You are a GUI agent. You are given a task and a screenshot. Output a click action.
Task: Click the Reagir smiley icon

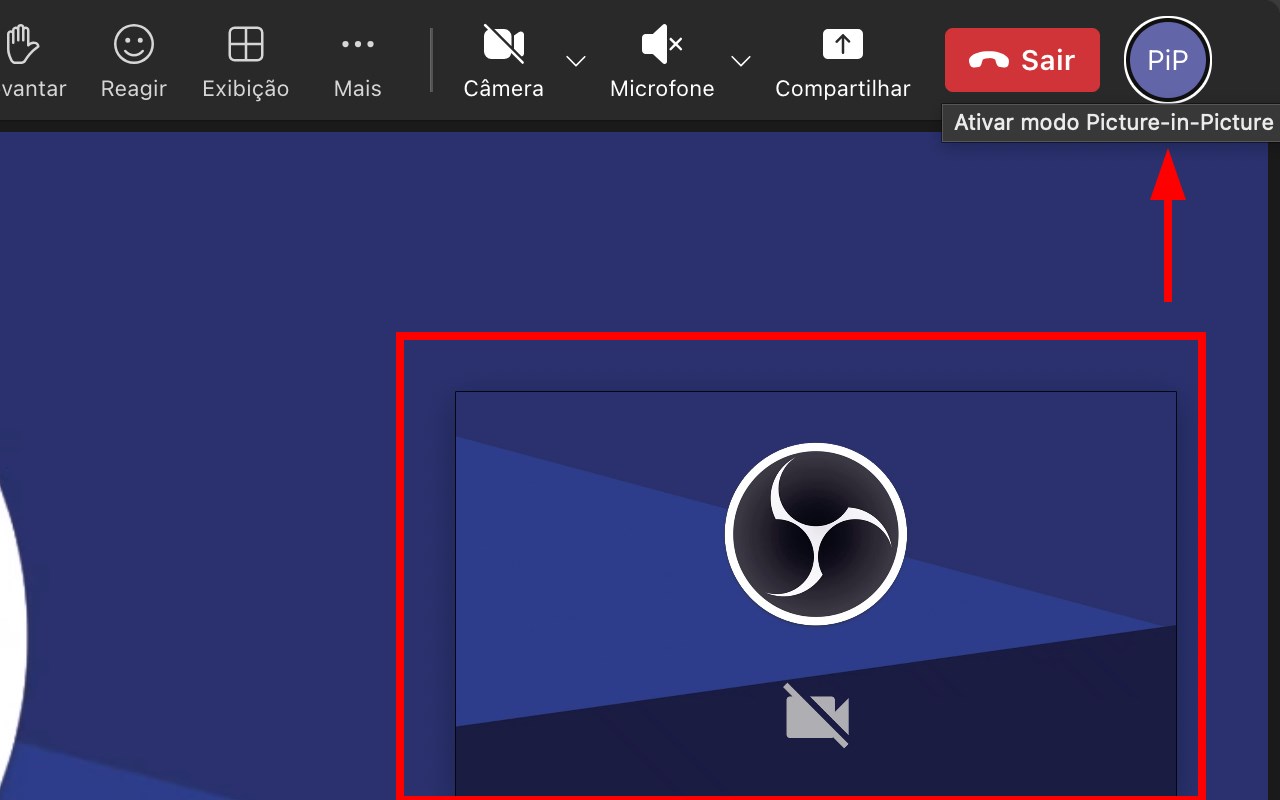click(x=134, y=44)
